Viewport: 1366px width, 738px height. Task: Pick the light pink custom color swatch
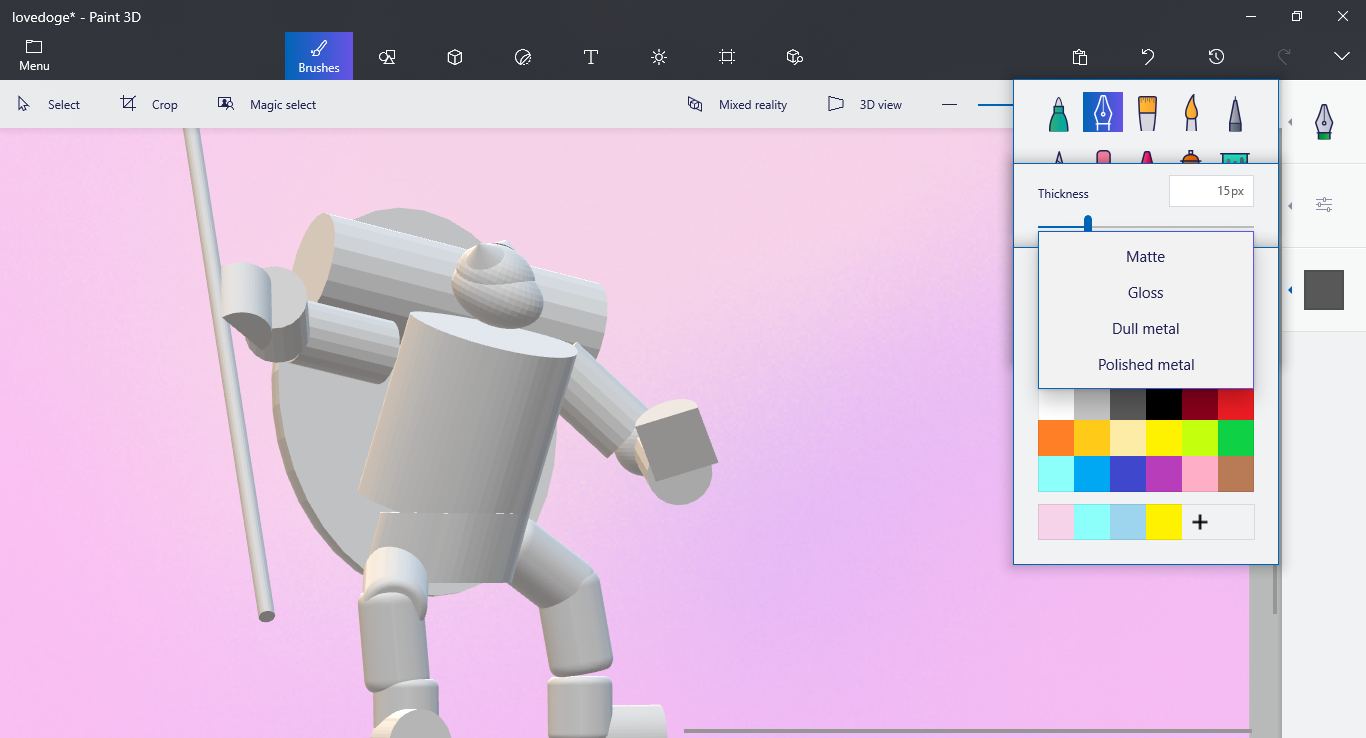point(1056,522)
